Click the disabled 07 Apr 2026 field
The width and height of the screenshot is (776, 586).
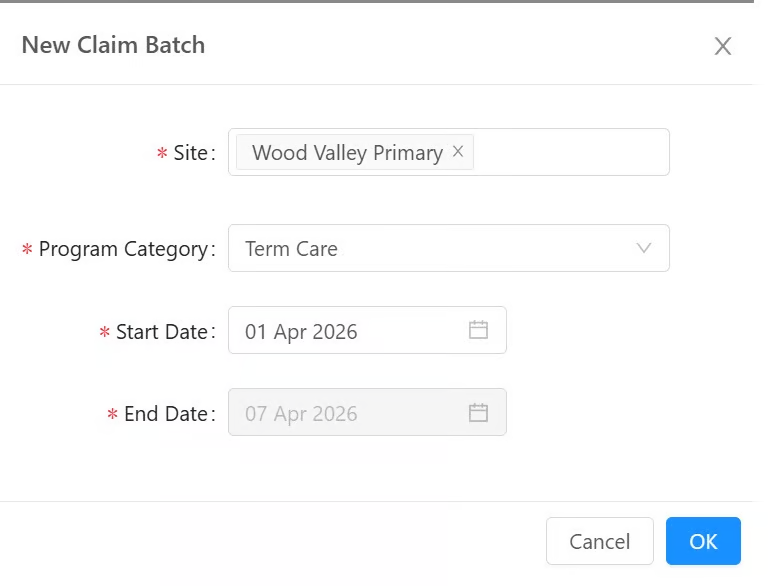[x=340, y=413]
